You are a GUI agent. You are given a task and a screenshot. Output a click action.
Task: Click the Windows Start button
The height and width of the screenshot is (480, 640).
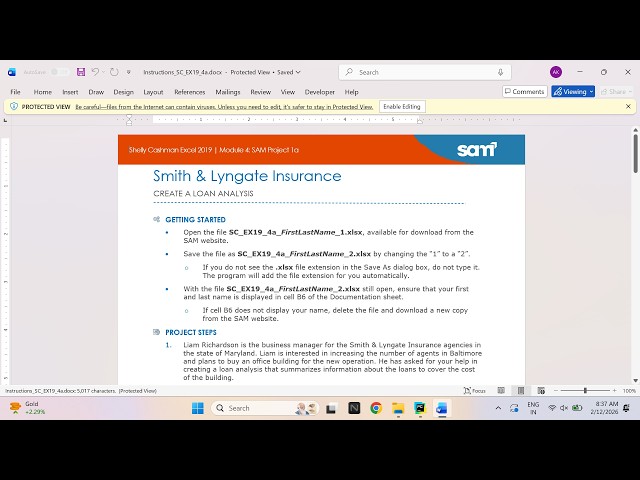[x=198, y=408]
